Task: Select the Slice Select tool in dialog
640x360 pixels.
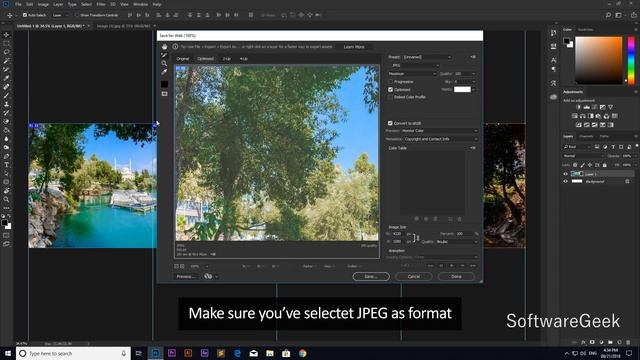Action: coord(164,55)
